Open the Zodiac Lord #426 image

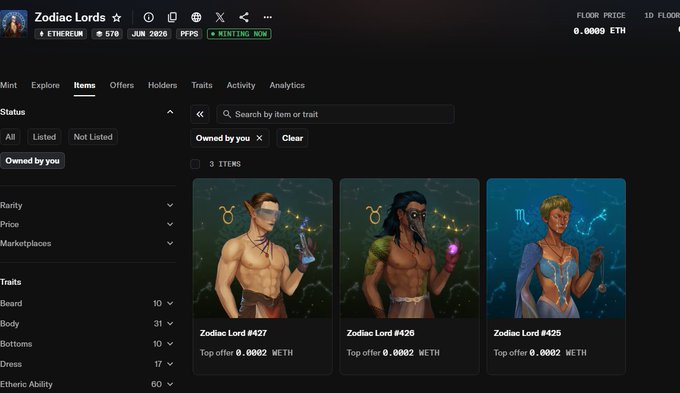tap(410, 249)
